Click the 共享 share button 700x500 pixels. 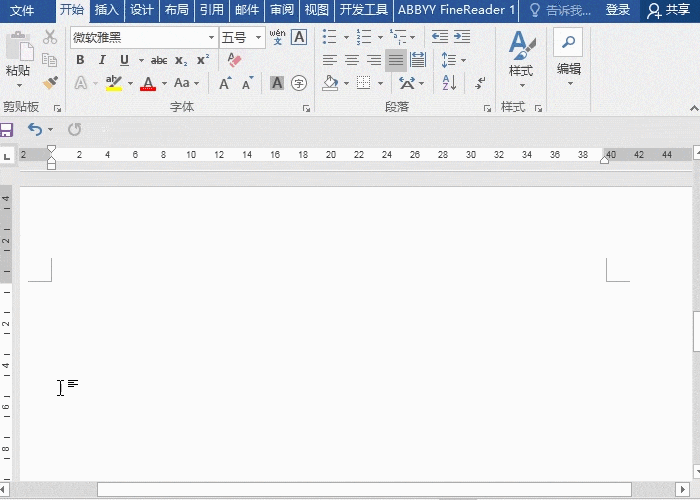click(669, 10)
